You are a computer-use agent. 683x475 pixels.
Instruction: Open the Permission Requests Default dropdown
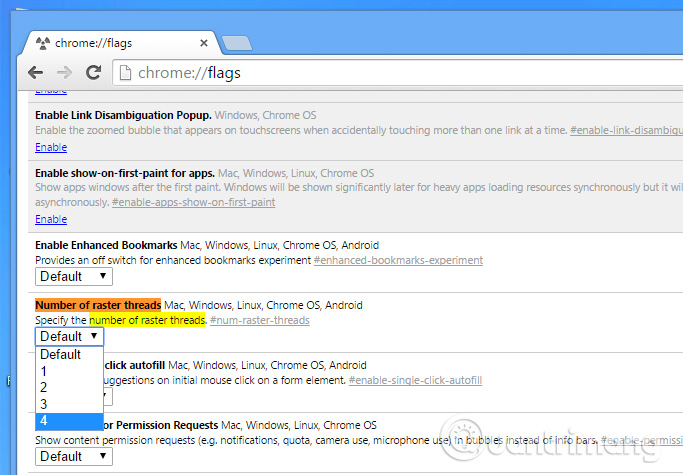[x=74, y=456]
